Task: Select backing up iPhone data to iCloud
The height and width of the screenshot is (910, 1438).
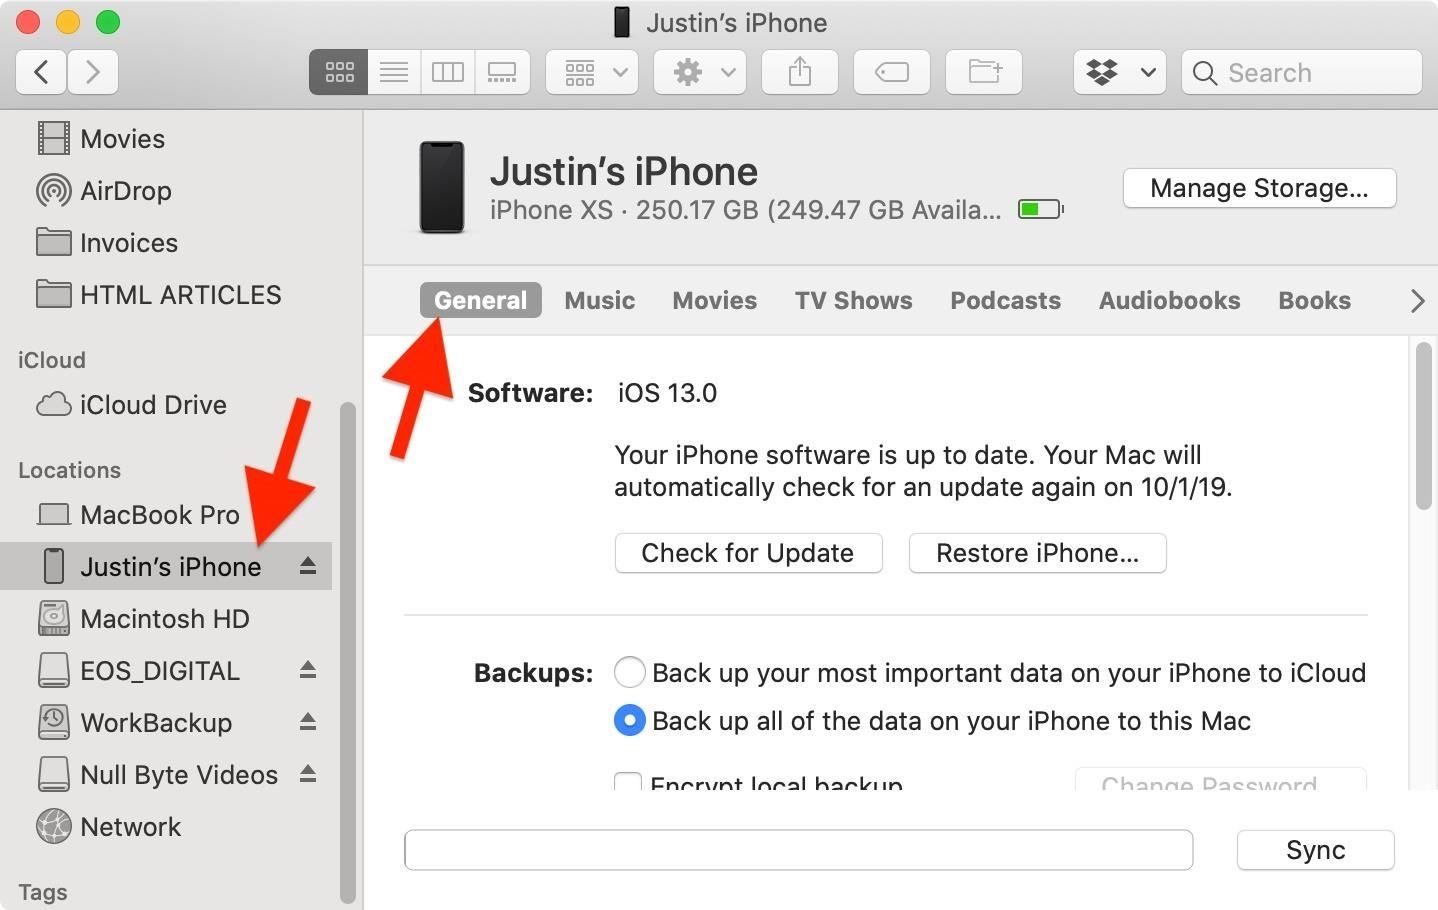Action: point(629,672)
